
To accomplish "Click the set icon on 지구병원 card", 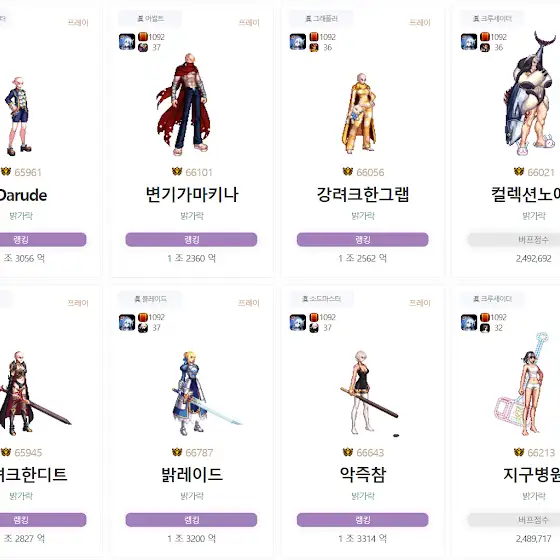I will click(469, 322).
